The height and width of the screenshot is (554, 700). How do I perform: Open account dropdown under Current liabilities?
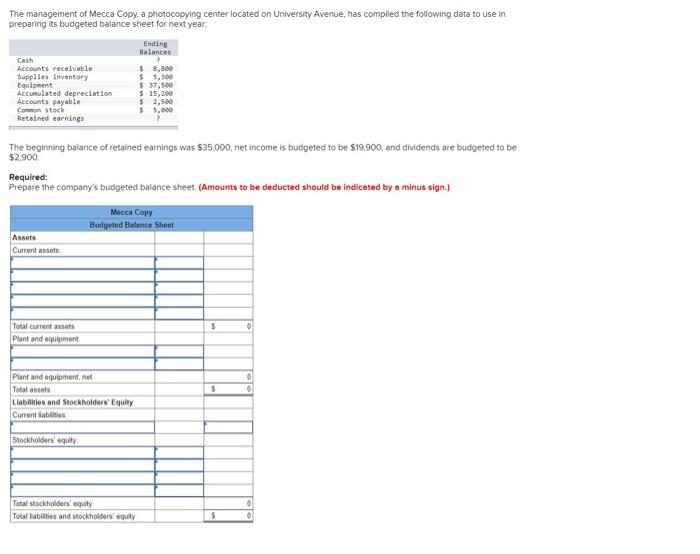(x=83, y=427)
